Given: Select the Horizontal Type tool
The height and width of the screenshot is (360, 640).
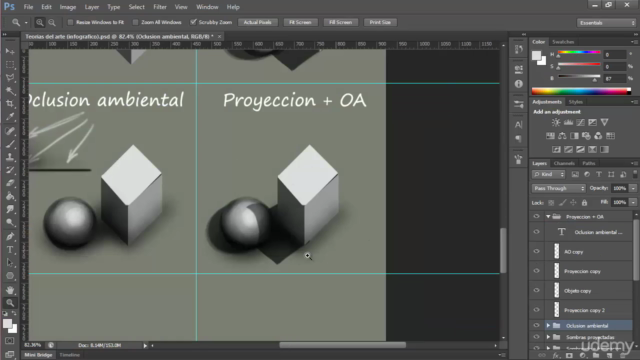Looking at the screenshot, I should coord(10,249).
